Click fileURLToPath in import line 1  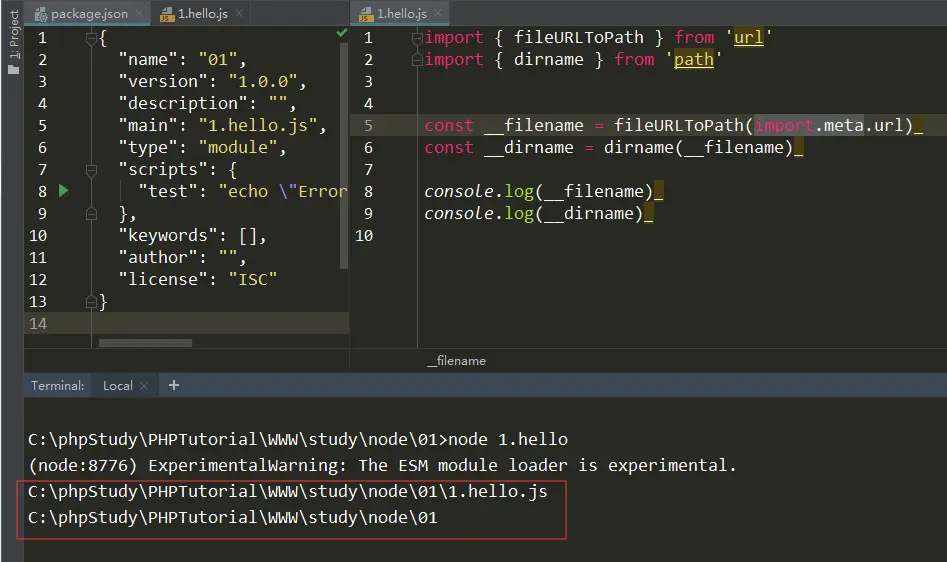pos(579,37)
